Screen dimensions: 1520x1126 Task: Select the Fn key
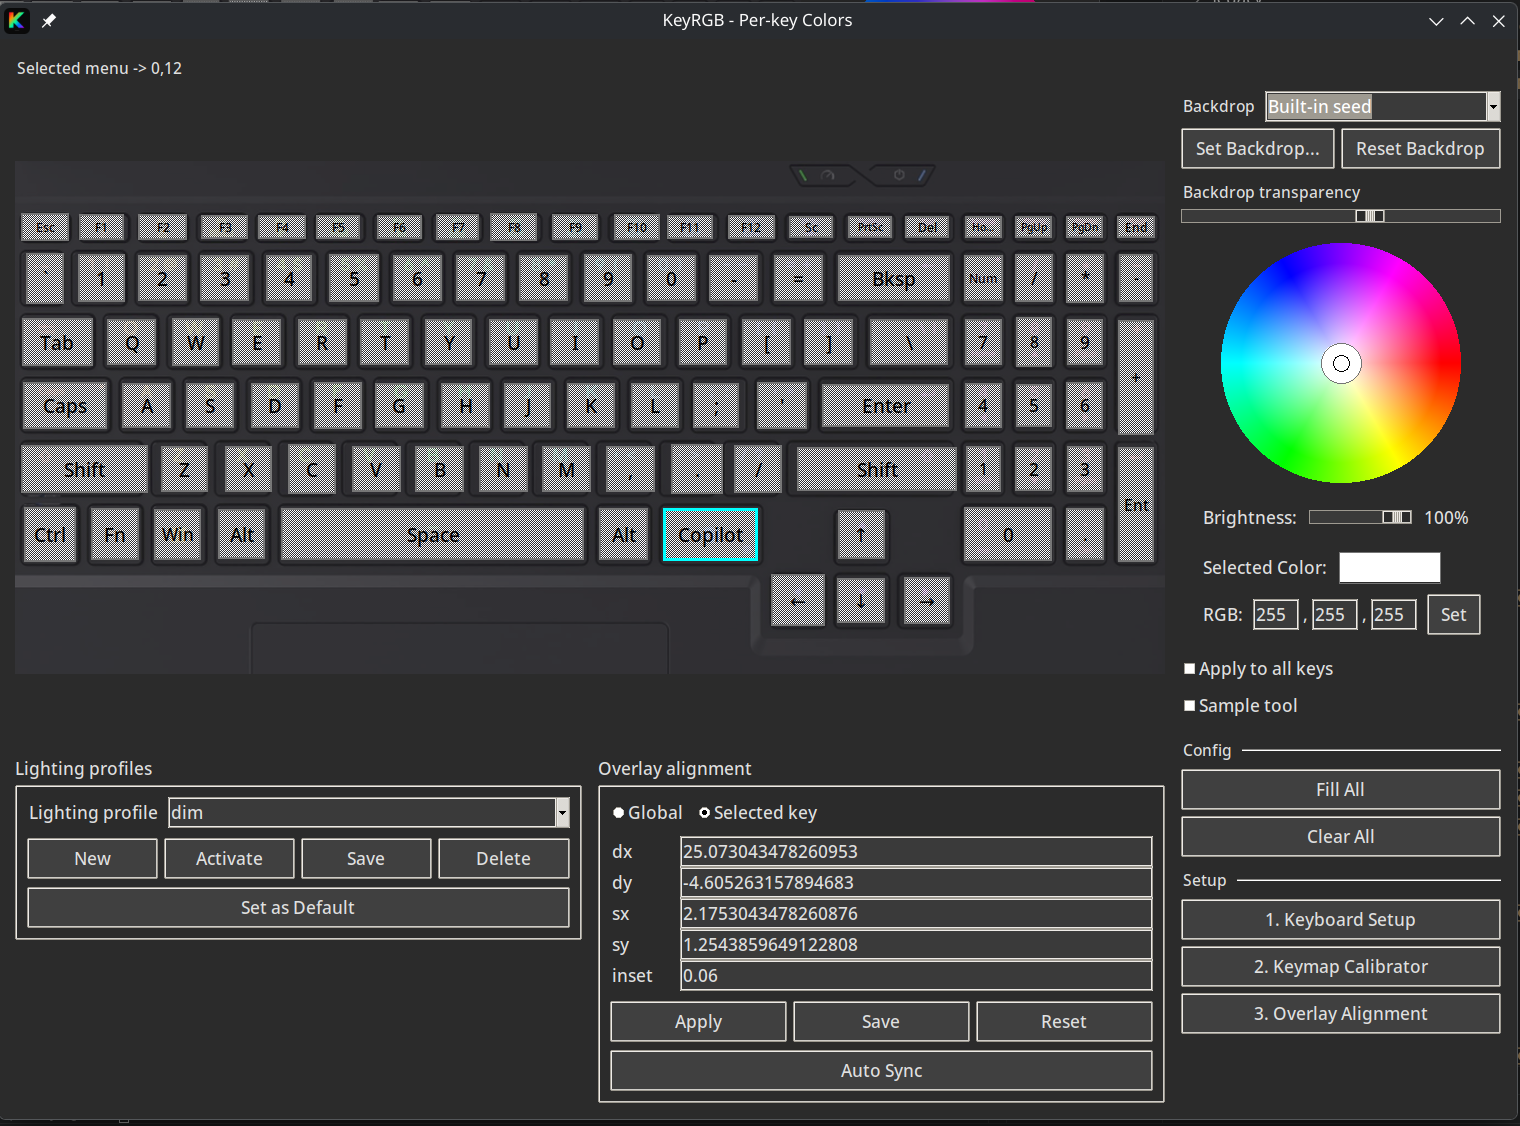[x=115, y=535]
